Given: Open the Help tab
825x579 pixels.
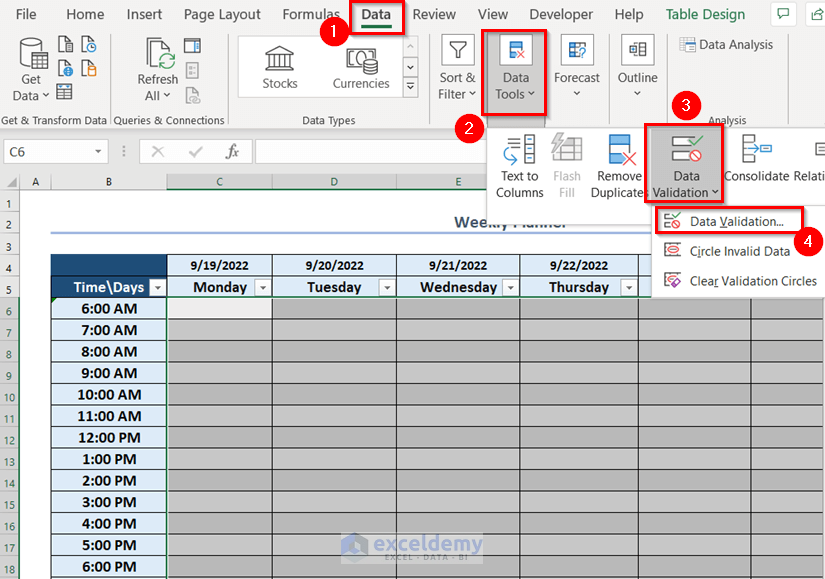Looking at the screenshot, I should pyautogui.click(x=629, y=14).
